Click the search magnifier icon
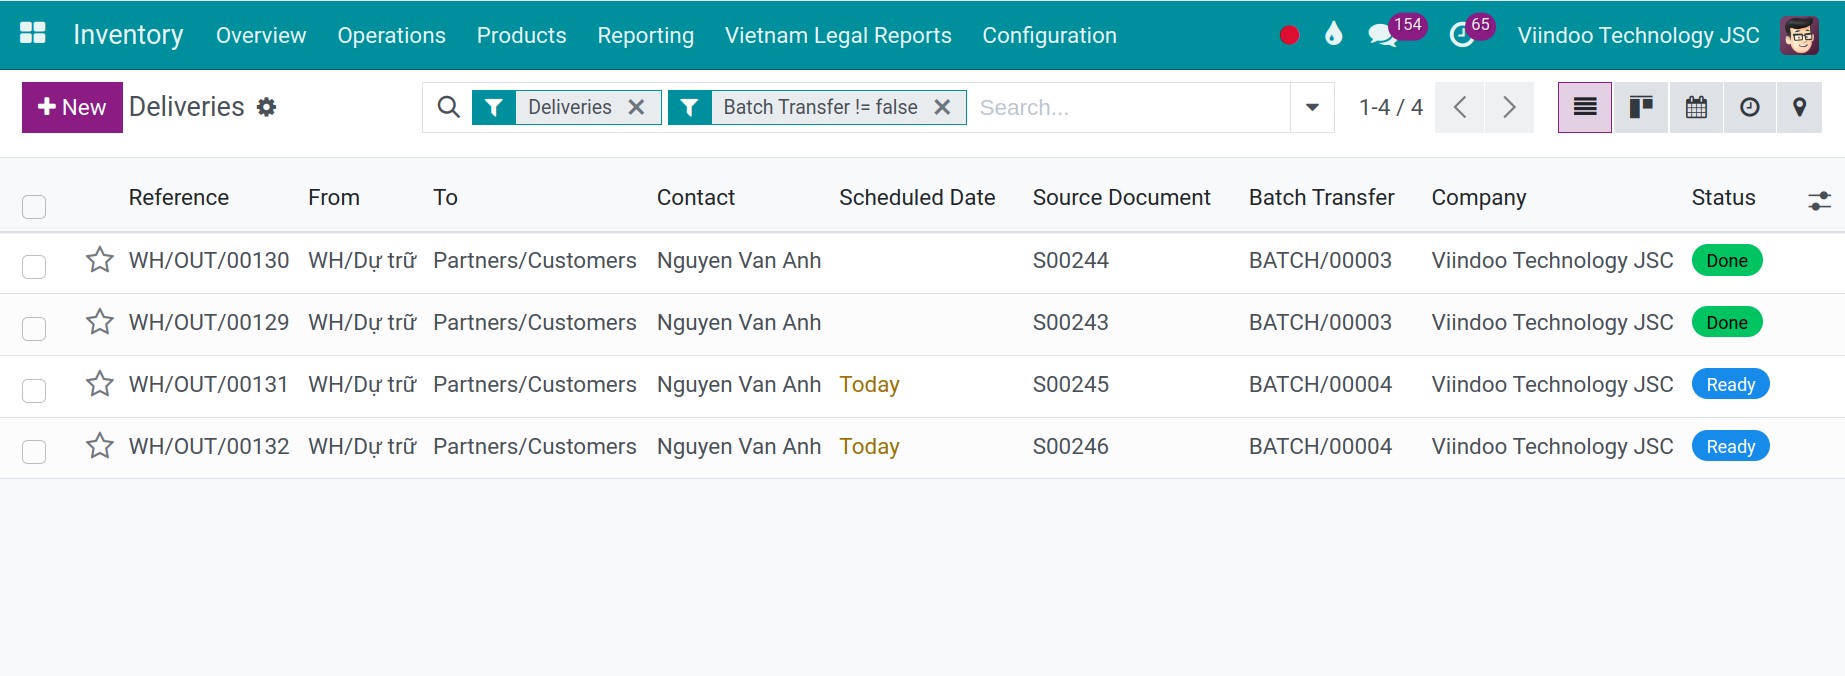This screenshot has height=676, width=1845. (x=449, y=107)
